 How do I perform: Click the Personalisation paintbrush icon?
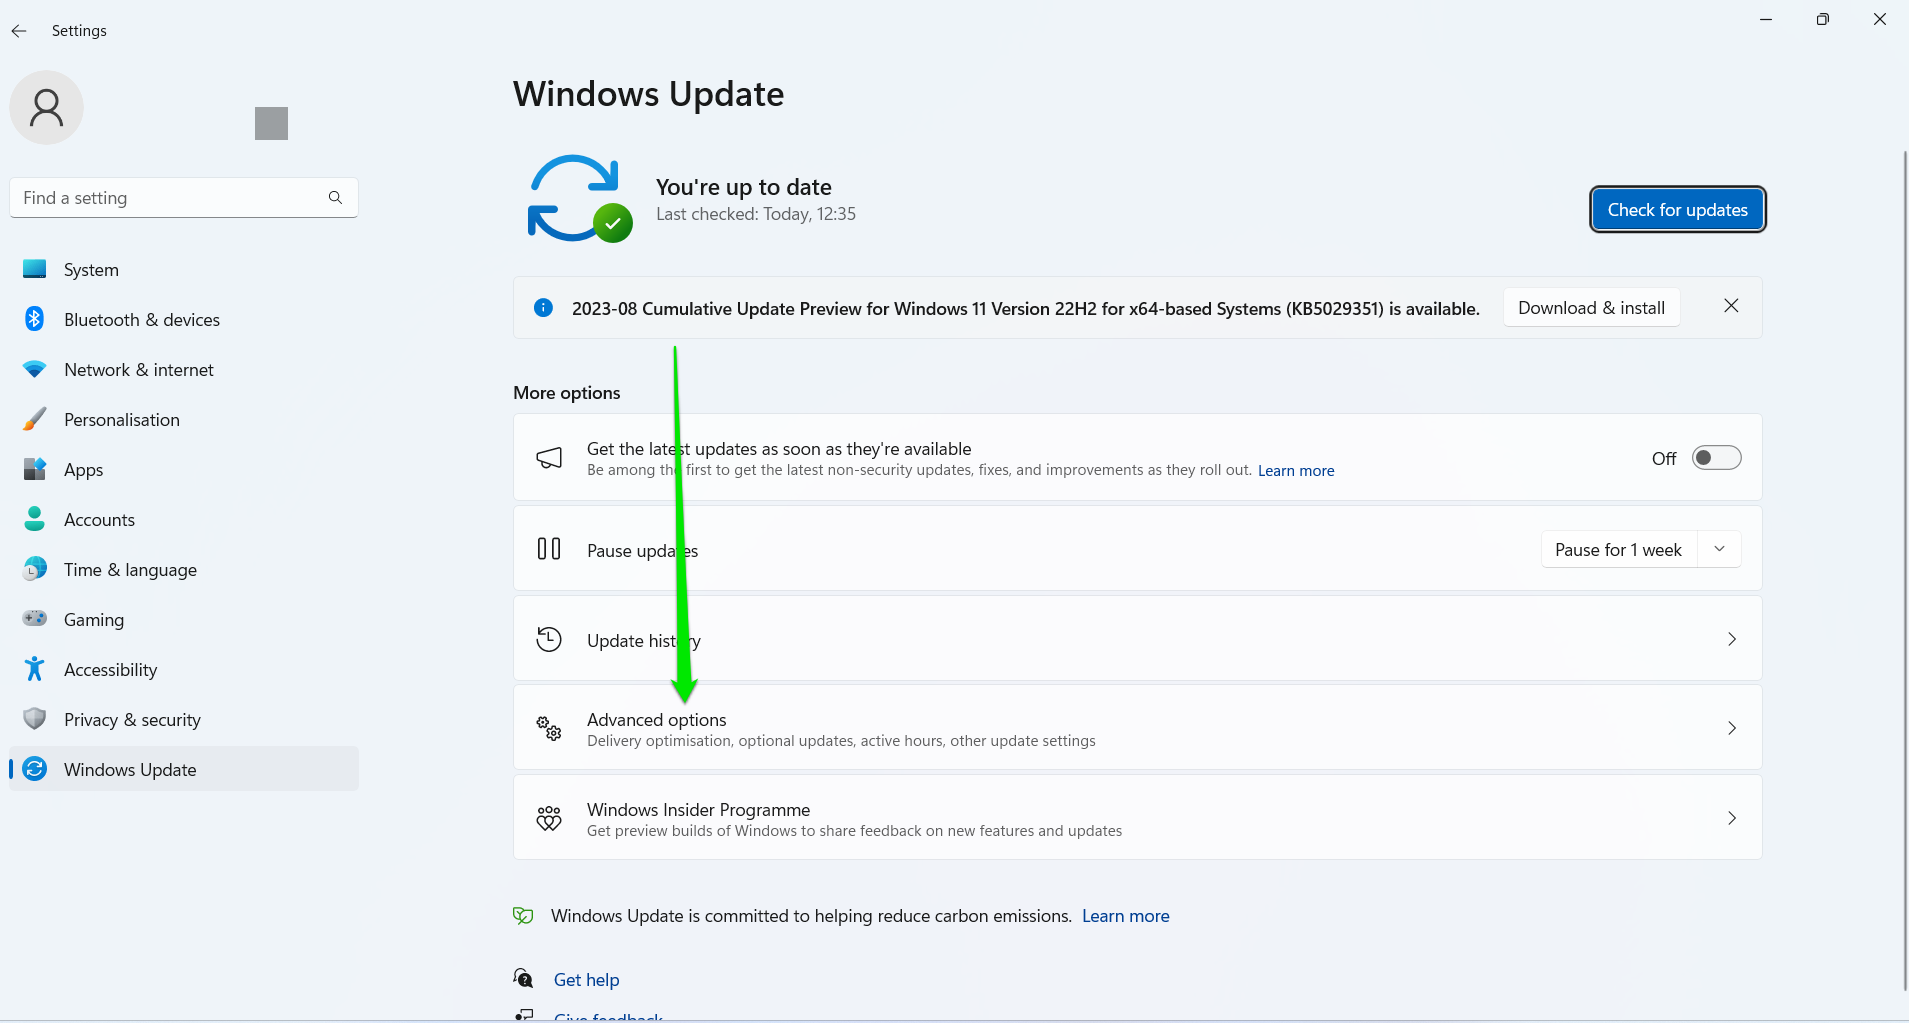(x=35, y=419)
